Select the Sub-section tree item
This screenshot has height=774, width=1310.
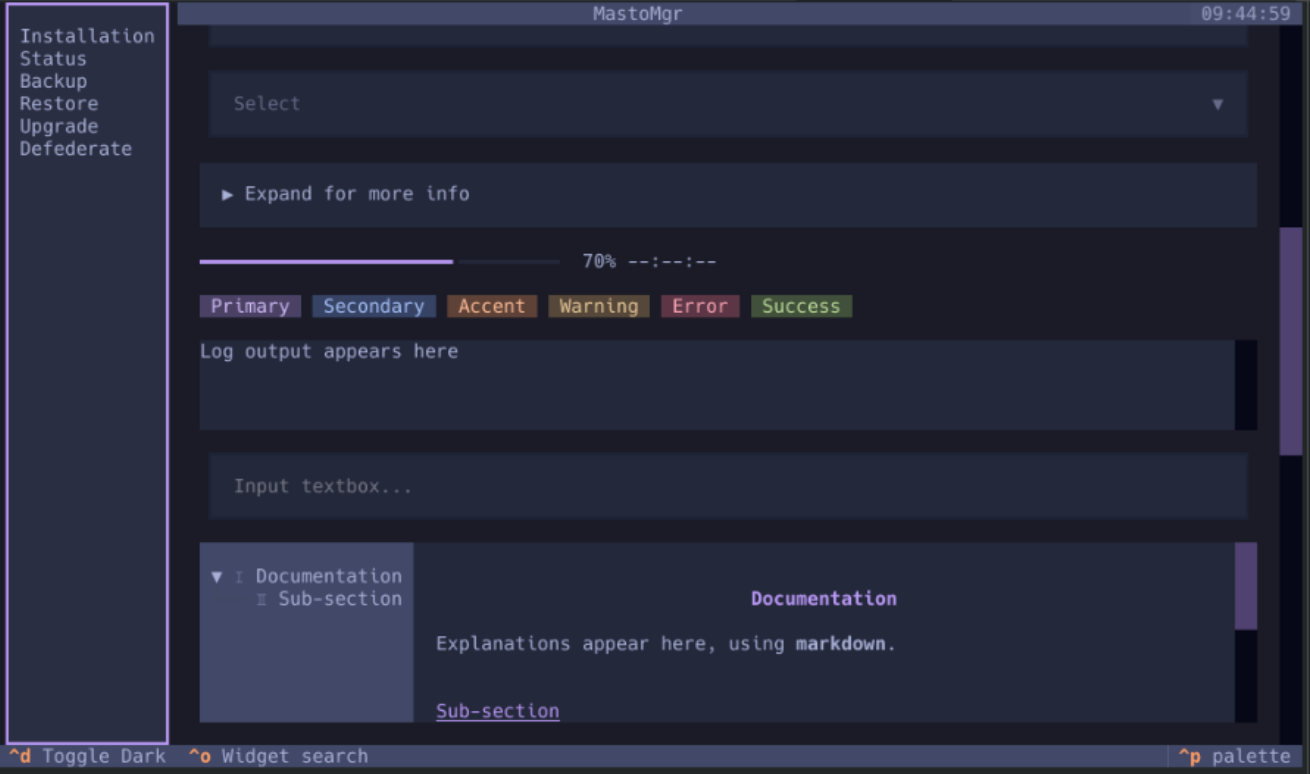pyautogui.click(x=339, y=599)
